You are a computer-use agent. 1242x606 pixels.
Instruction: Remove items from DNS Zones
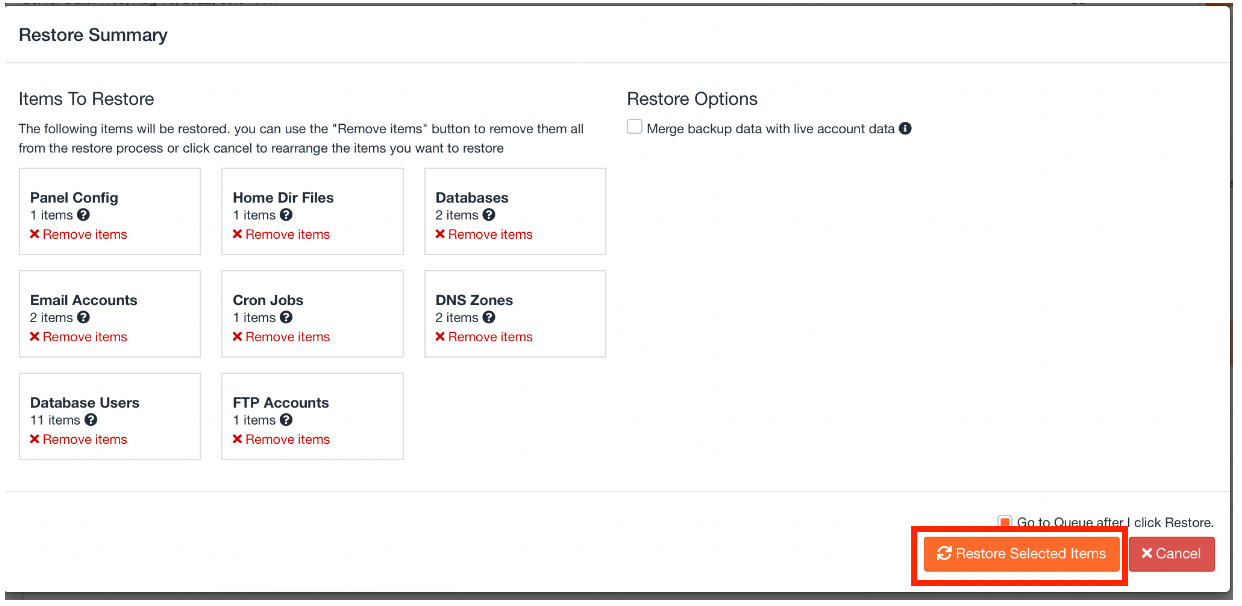pyautogui.click(x=484, y=337)
